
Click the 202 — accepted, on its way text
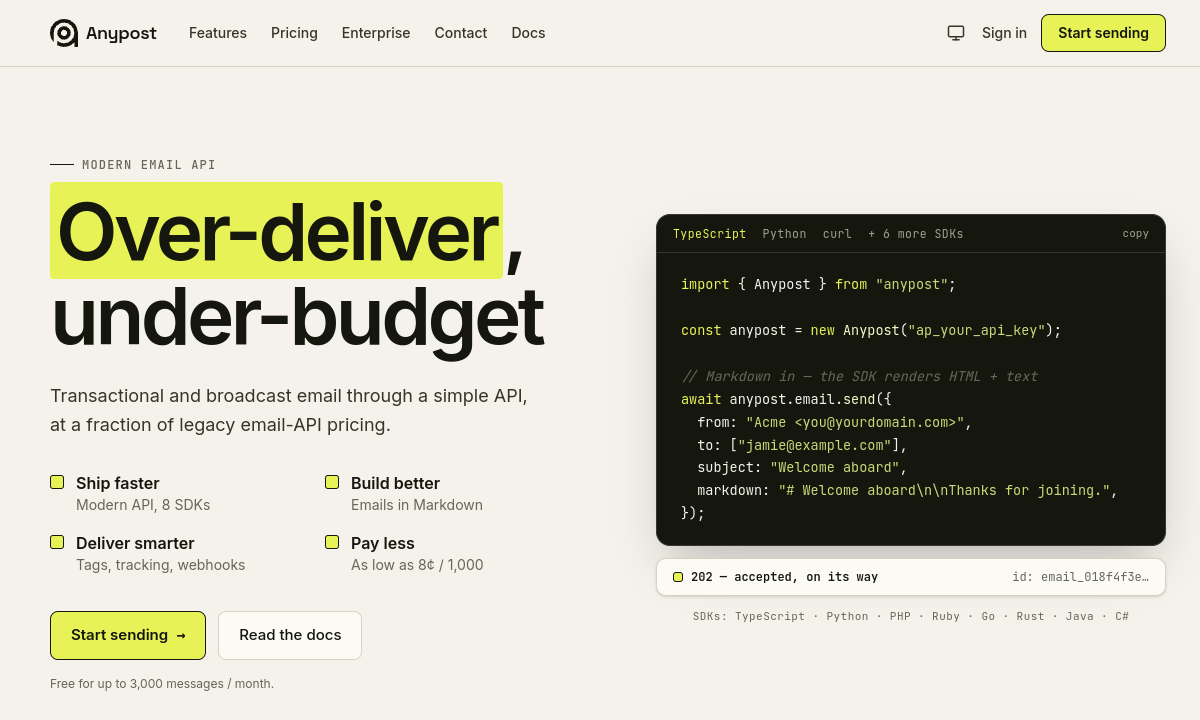pyautogui.click(x=784, y=577)
